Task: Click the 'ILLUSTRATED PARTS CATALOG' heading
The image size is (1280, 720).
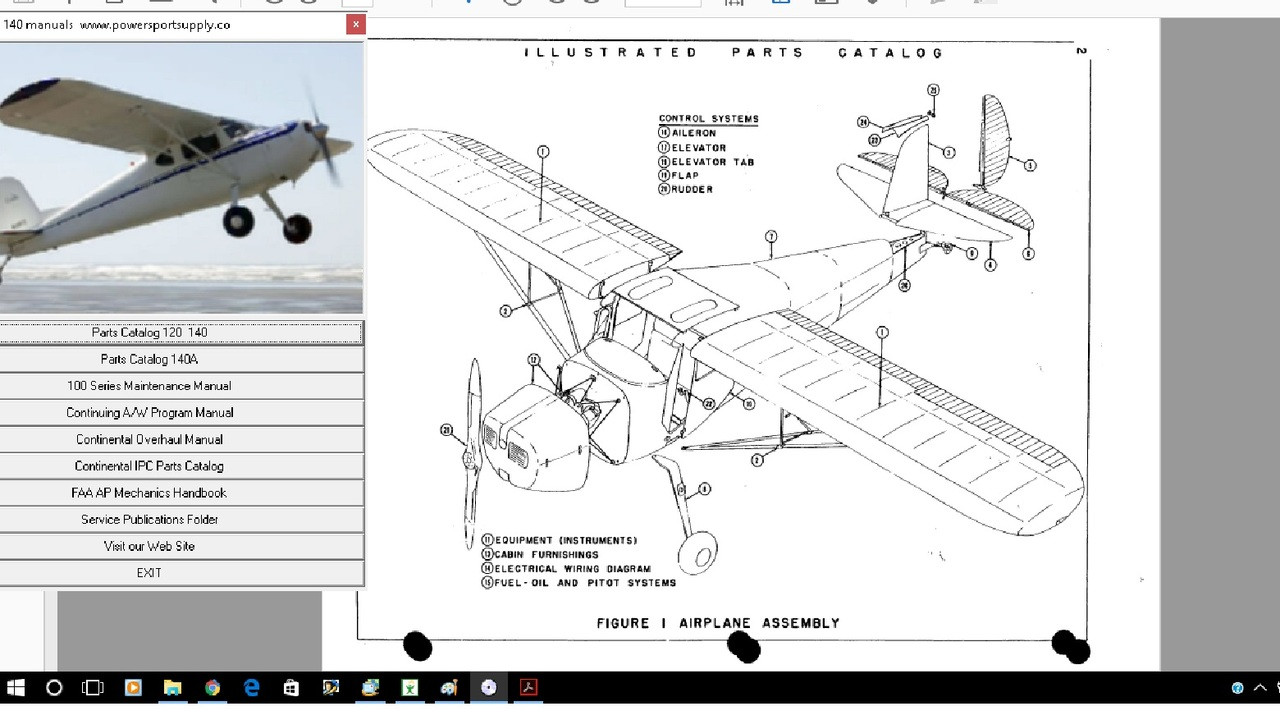Action: pyautogui.click(x=734, y=53)
